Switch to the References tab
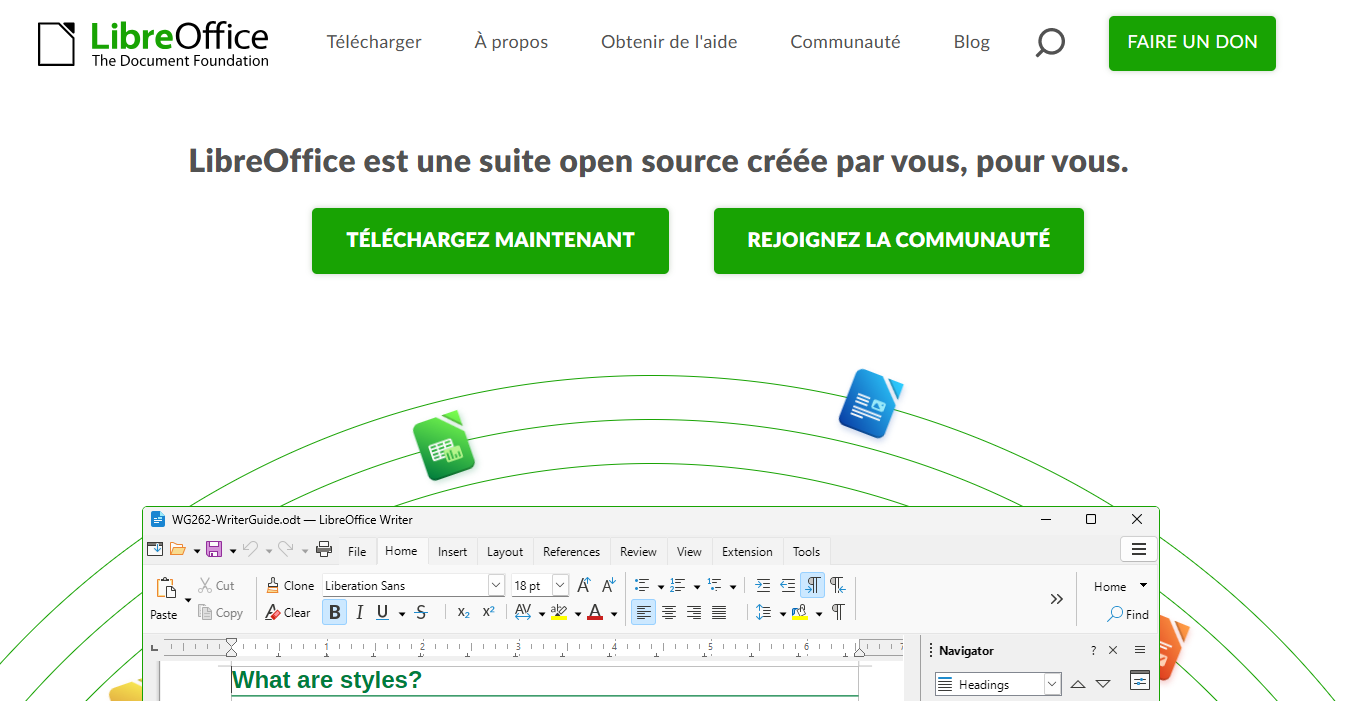Viewport: 1349px width, 701px height. pos(571,551)
